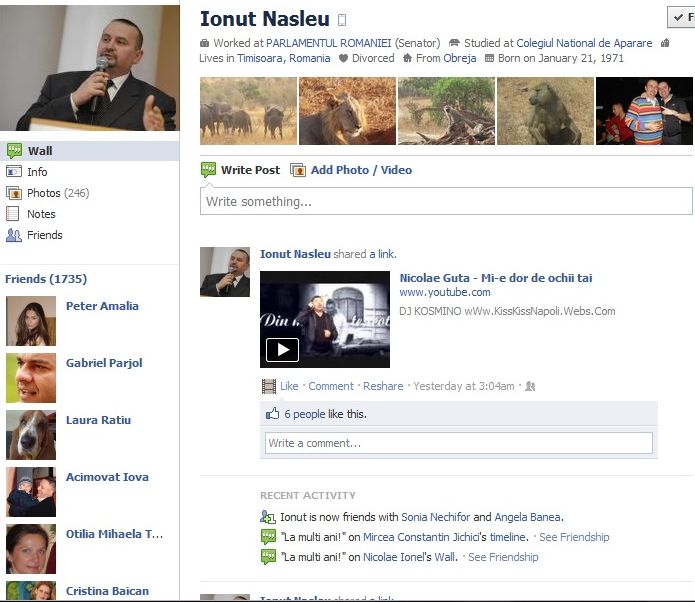Click the heart icon before Divorced
The width and height of the screenshot is (695, 602).
tap(343, 58)
